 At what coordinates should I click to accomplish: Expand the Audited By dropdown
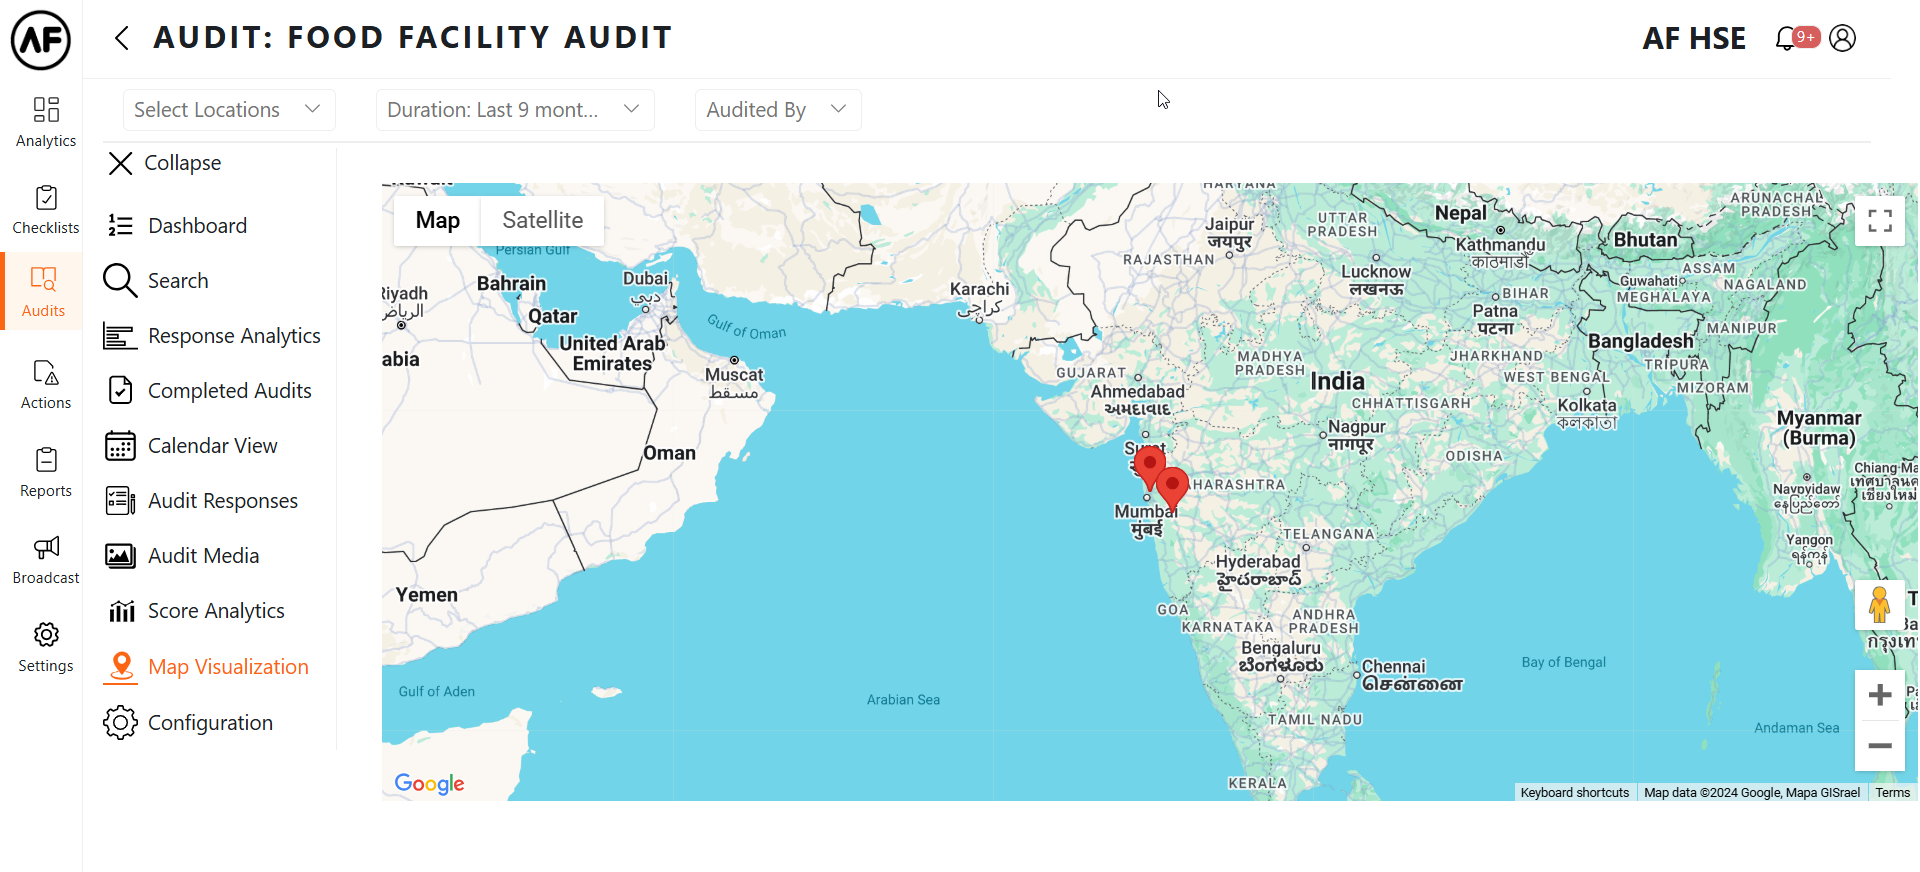pos(777,110)
